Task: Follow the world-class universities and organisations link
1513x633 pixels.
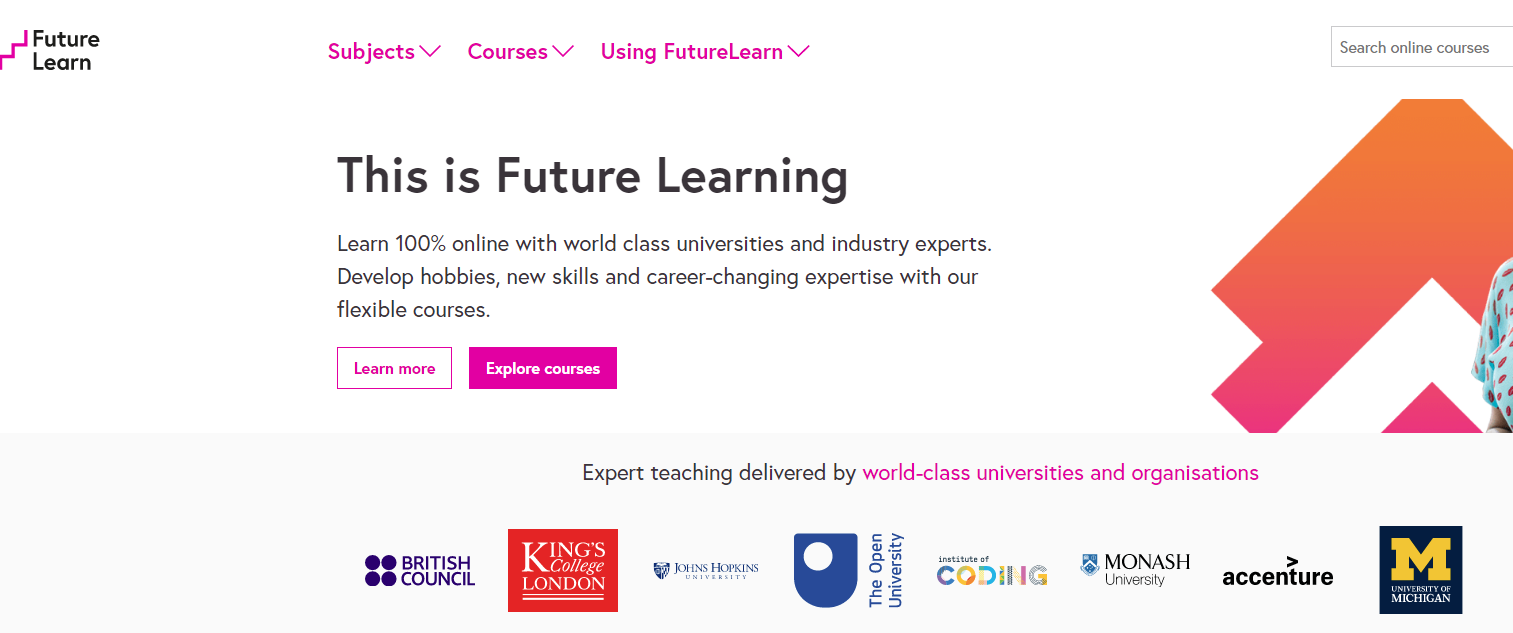Action: pos(1060,472)
